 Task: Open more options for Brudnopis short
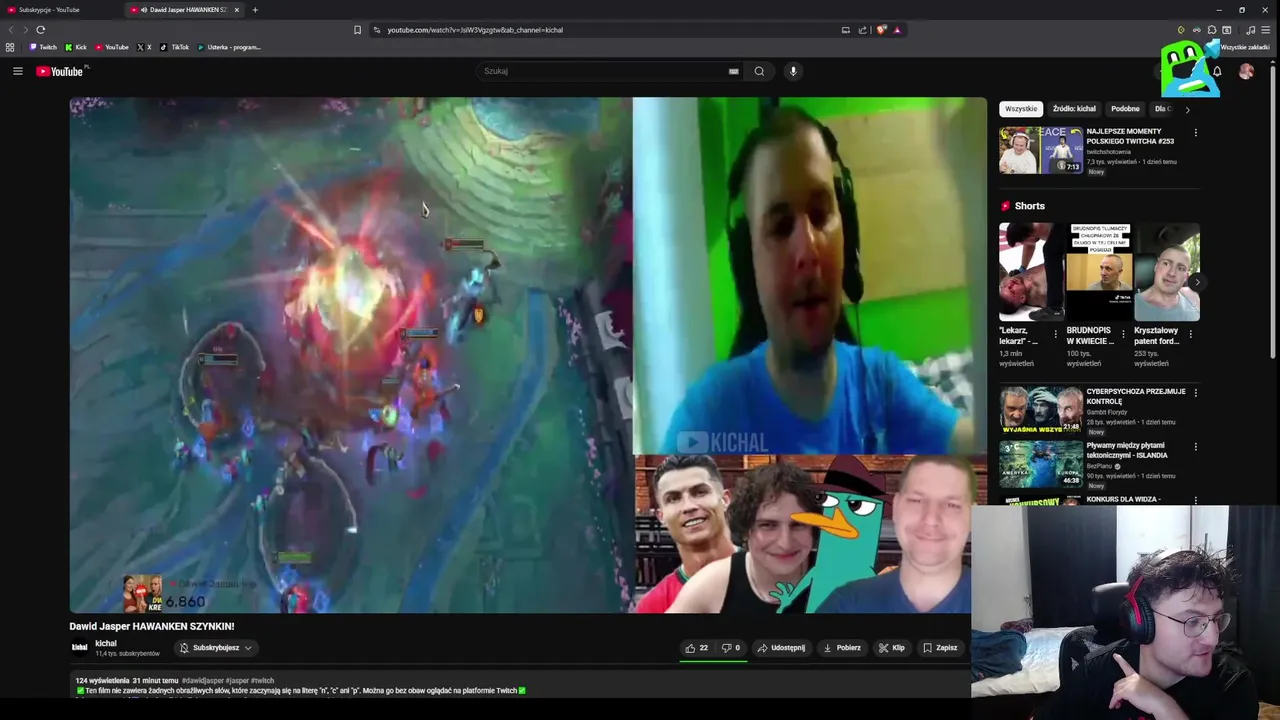pos(1123,334)
